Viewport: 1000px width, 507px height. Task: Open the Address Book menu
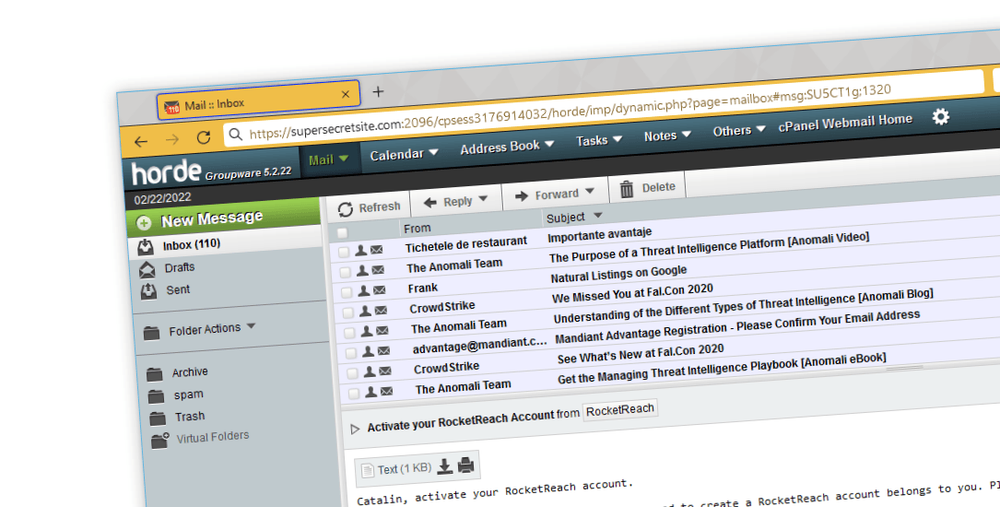coord(507,147)
